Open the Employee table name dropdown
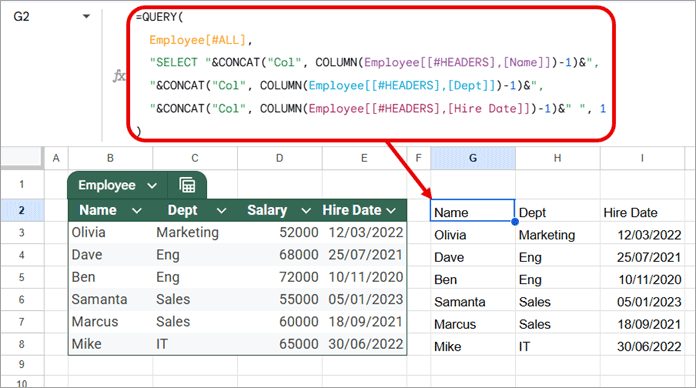Screen dimensions: 696x388 pos(152,186)
